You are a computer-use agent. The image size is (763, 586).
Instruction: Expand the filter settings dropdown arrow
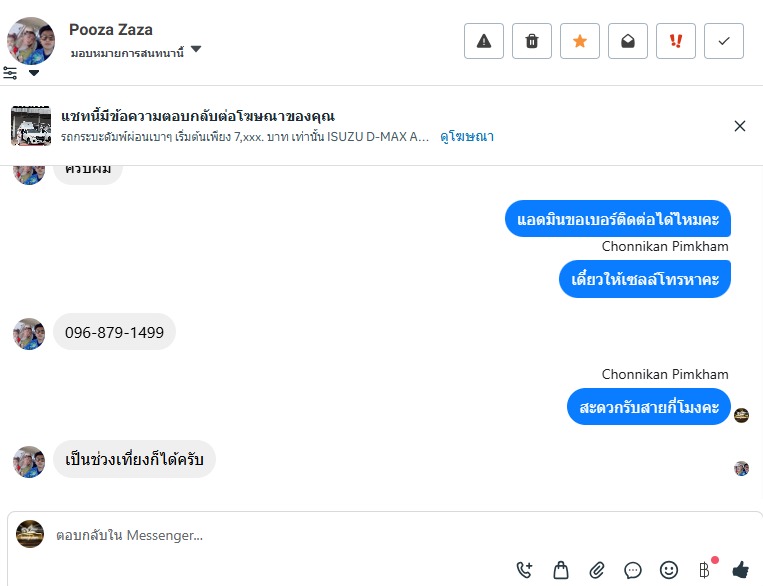pyautogui.click(x=34, y=73)
